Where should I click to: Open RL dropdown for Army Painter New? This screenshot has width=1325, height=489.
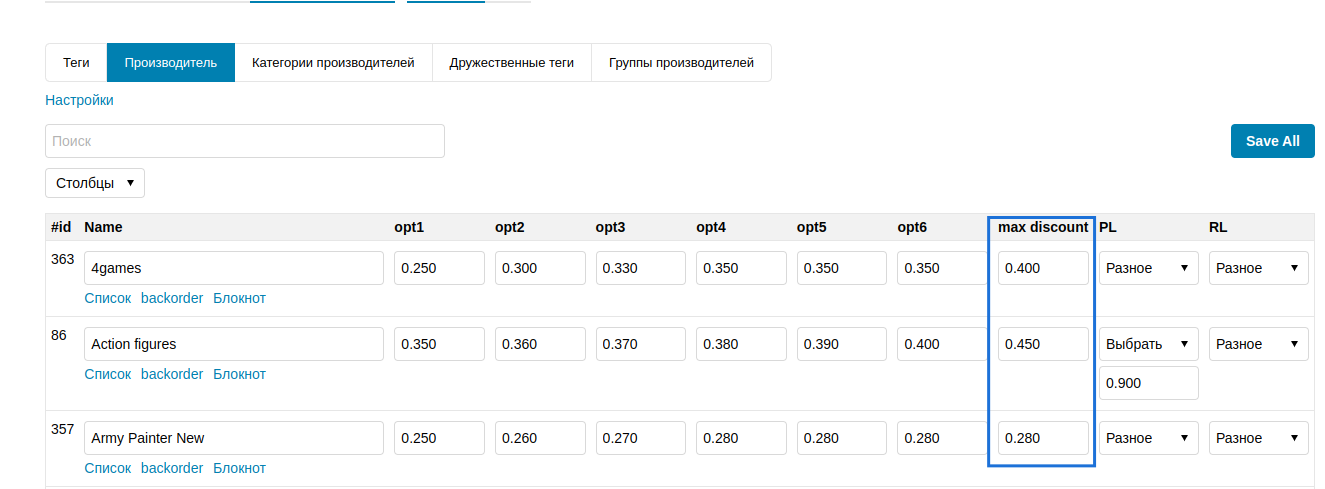[x=1258, y=438]
